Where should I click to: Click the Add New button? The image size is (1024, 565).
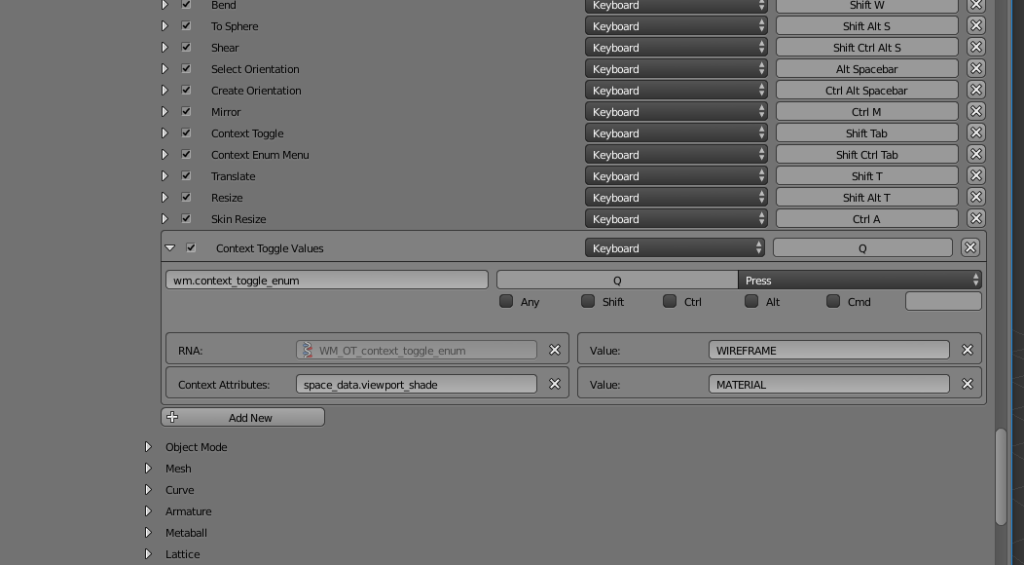click(243, 417)
